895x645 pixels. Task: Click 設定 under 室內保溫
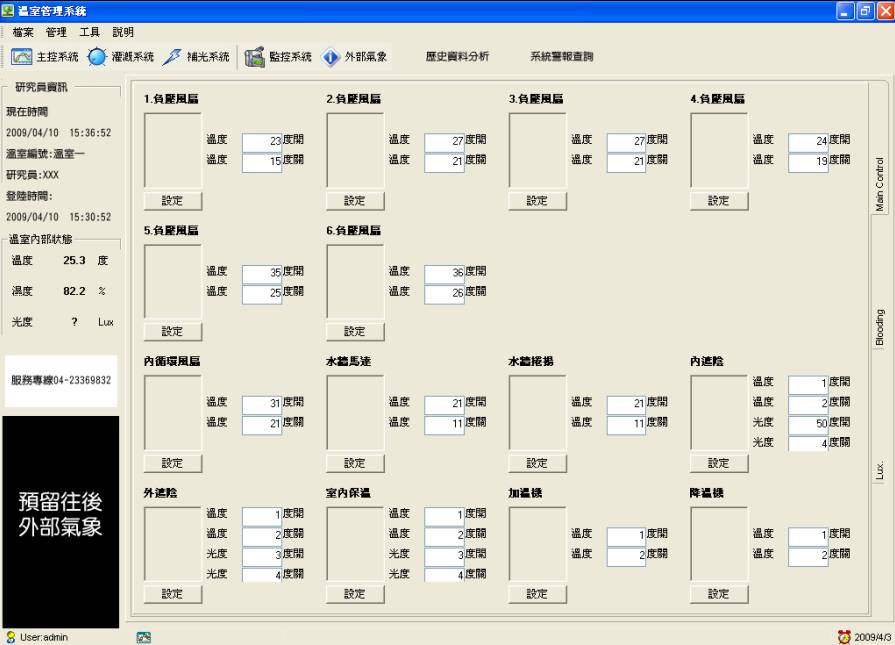click(x=355, y=594)
